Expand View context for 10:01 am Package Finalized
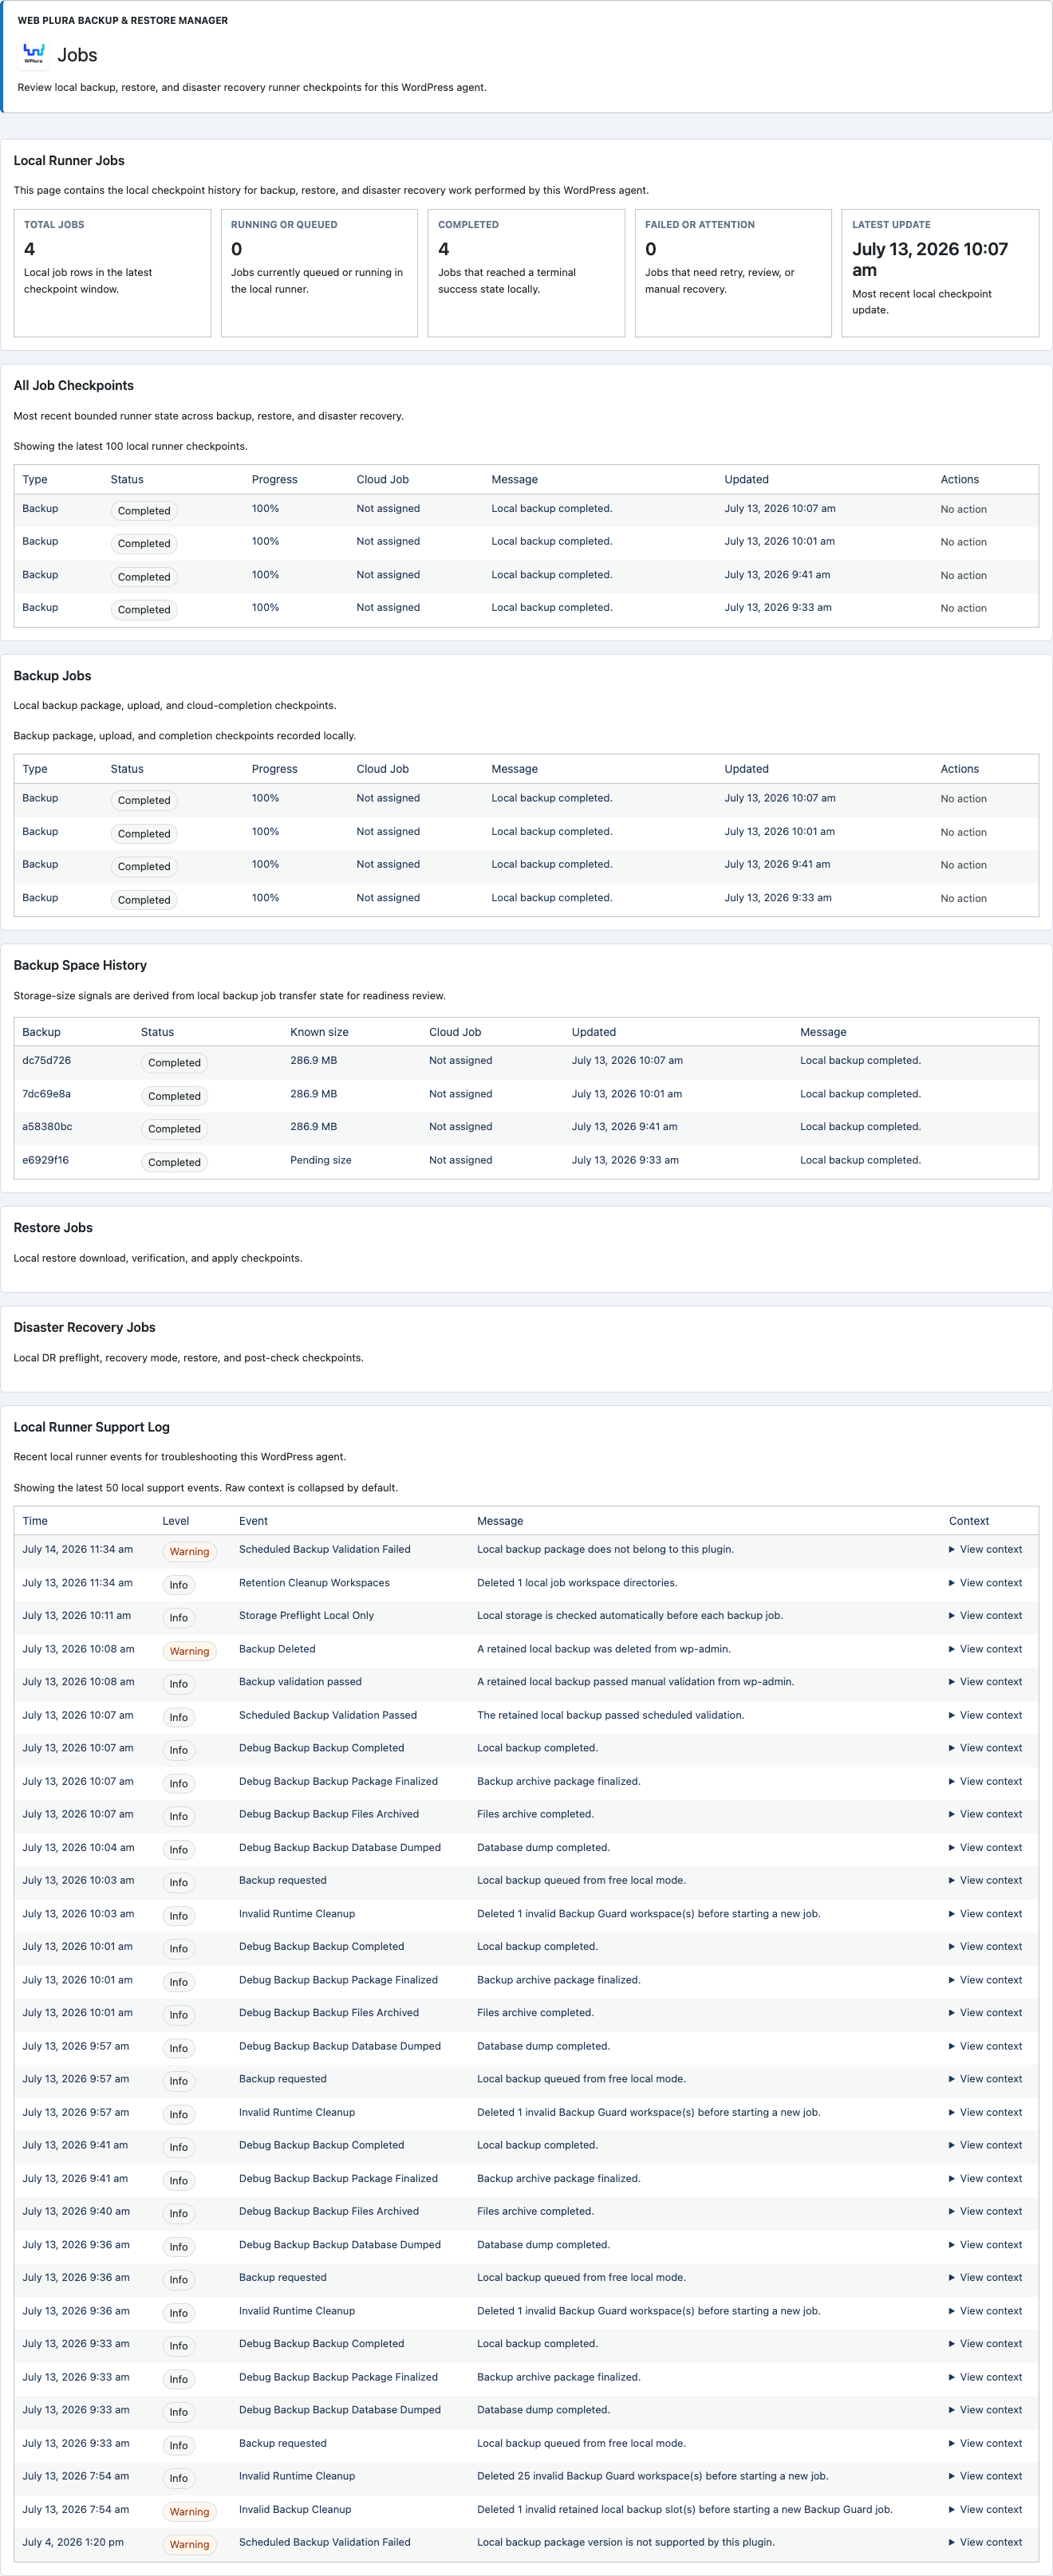Viewport: 1053px width, 2576px height. click(x=985, y=1979)
